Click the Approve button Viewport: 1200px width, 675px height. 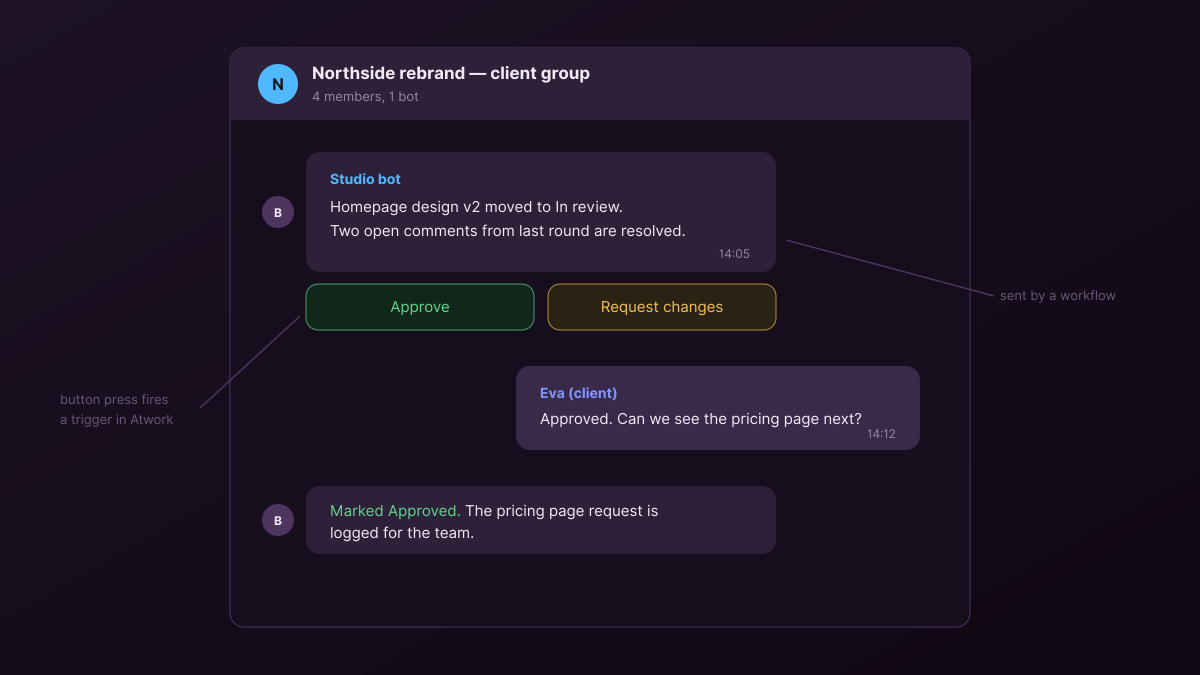[x=420, y=307]
